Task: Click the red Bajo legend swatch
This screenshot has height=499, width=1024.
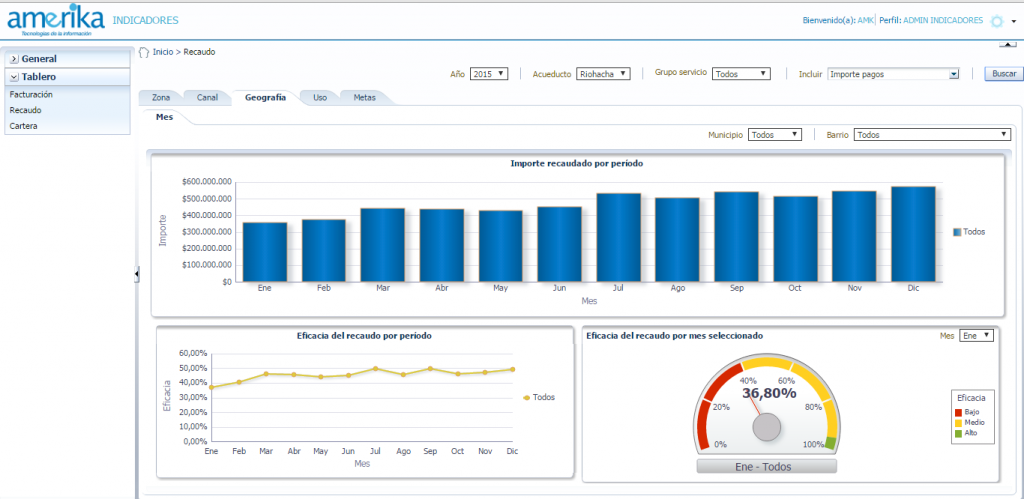Action: click(x=958, y=412)
